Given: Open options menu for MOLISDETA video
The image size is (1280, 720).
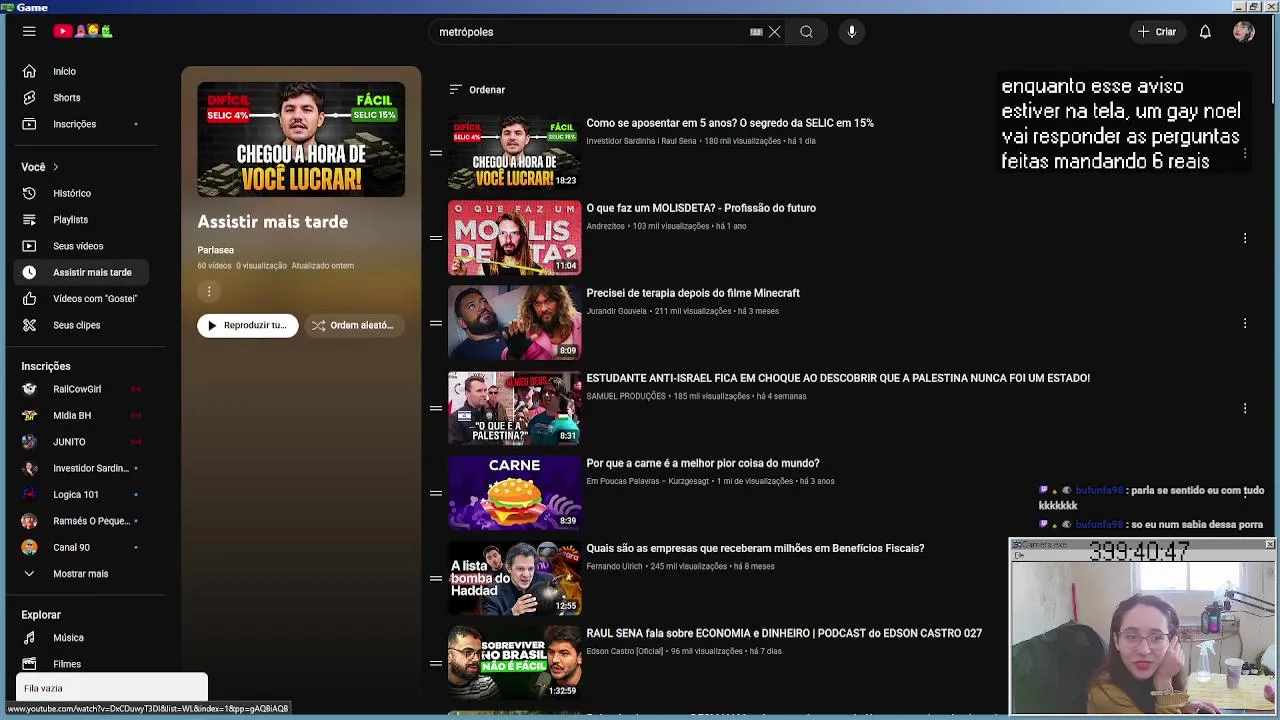Looking at the screenshot, I should click(x=1245, y=238).
